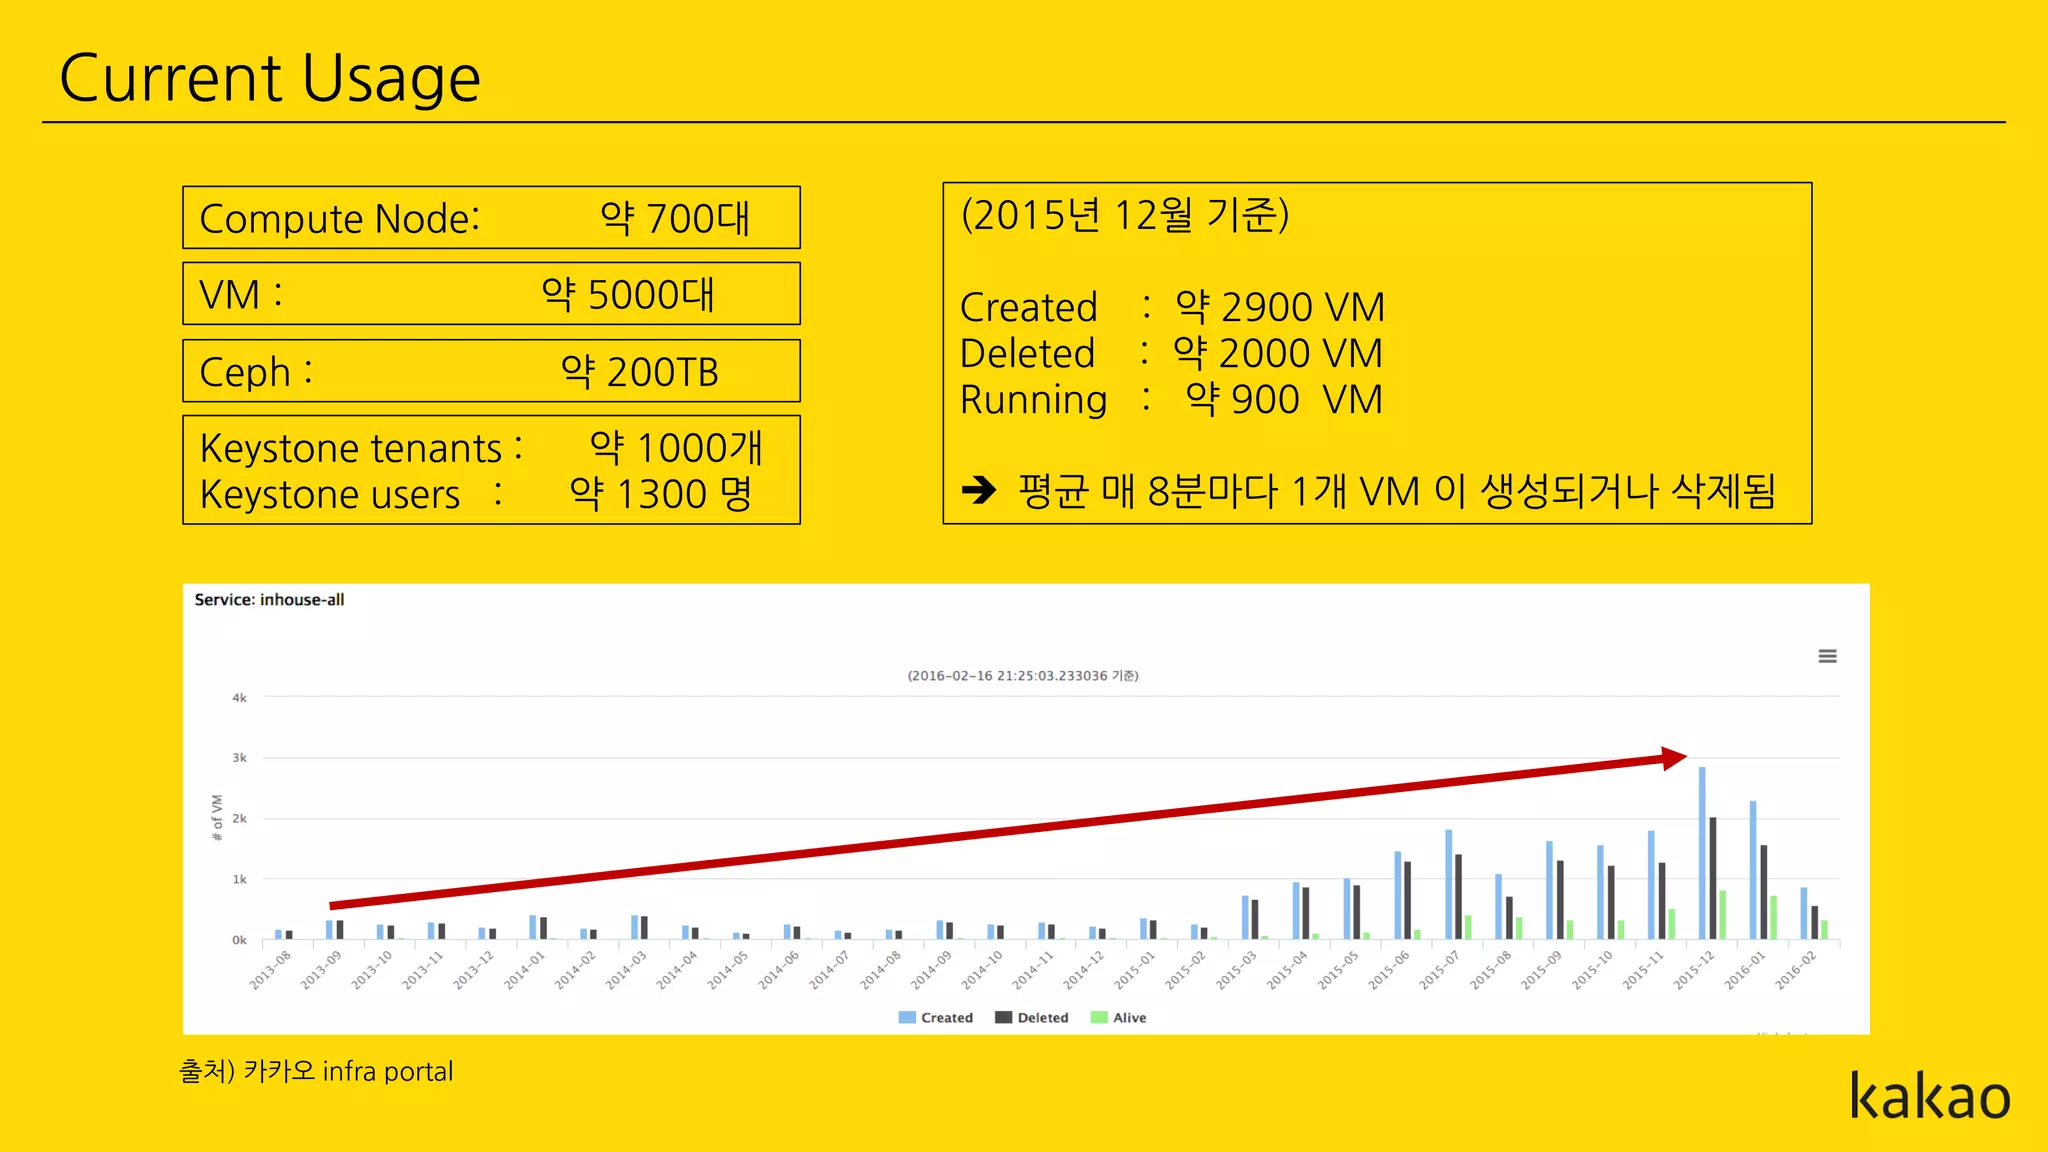The height and width of the screenshot is (1152, 2048).
Task: Click the 2016-02-16 timestamp subtitle
Action: [x=1023, y=676]
